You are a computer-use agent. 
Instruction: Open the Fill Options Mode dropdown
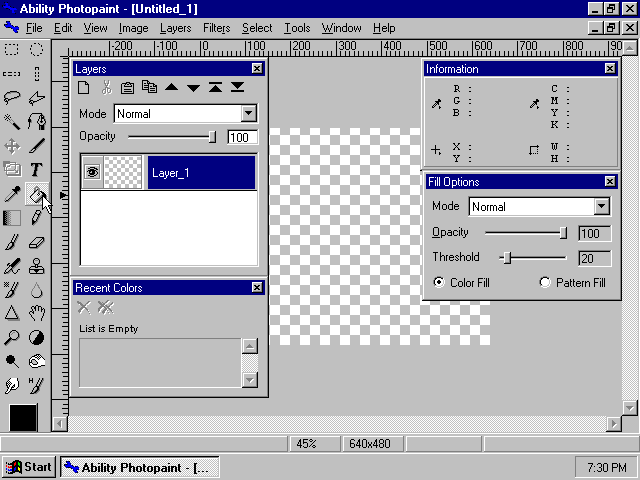click(602, 206)
